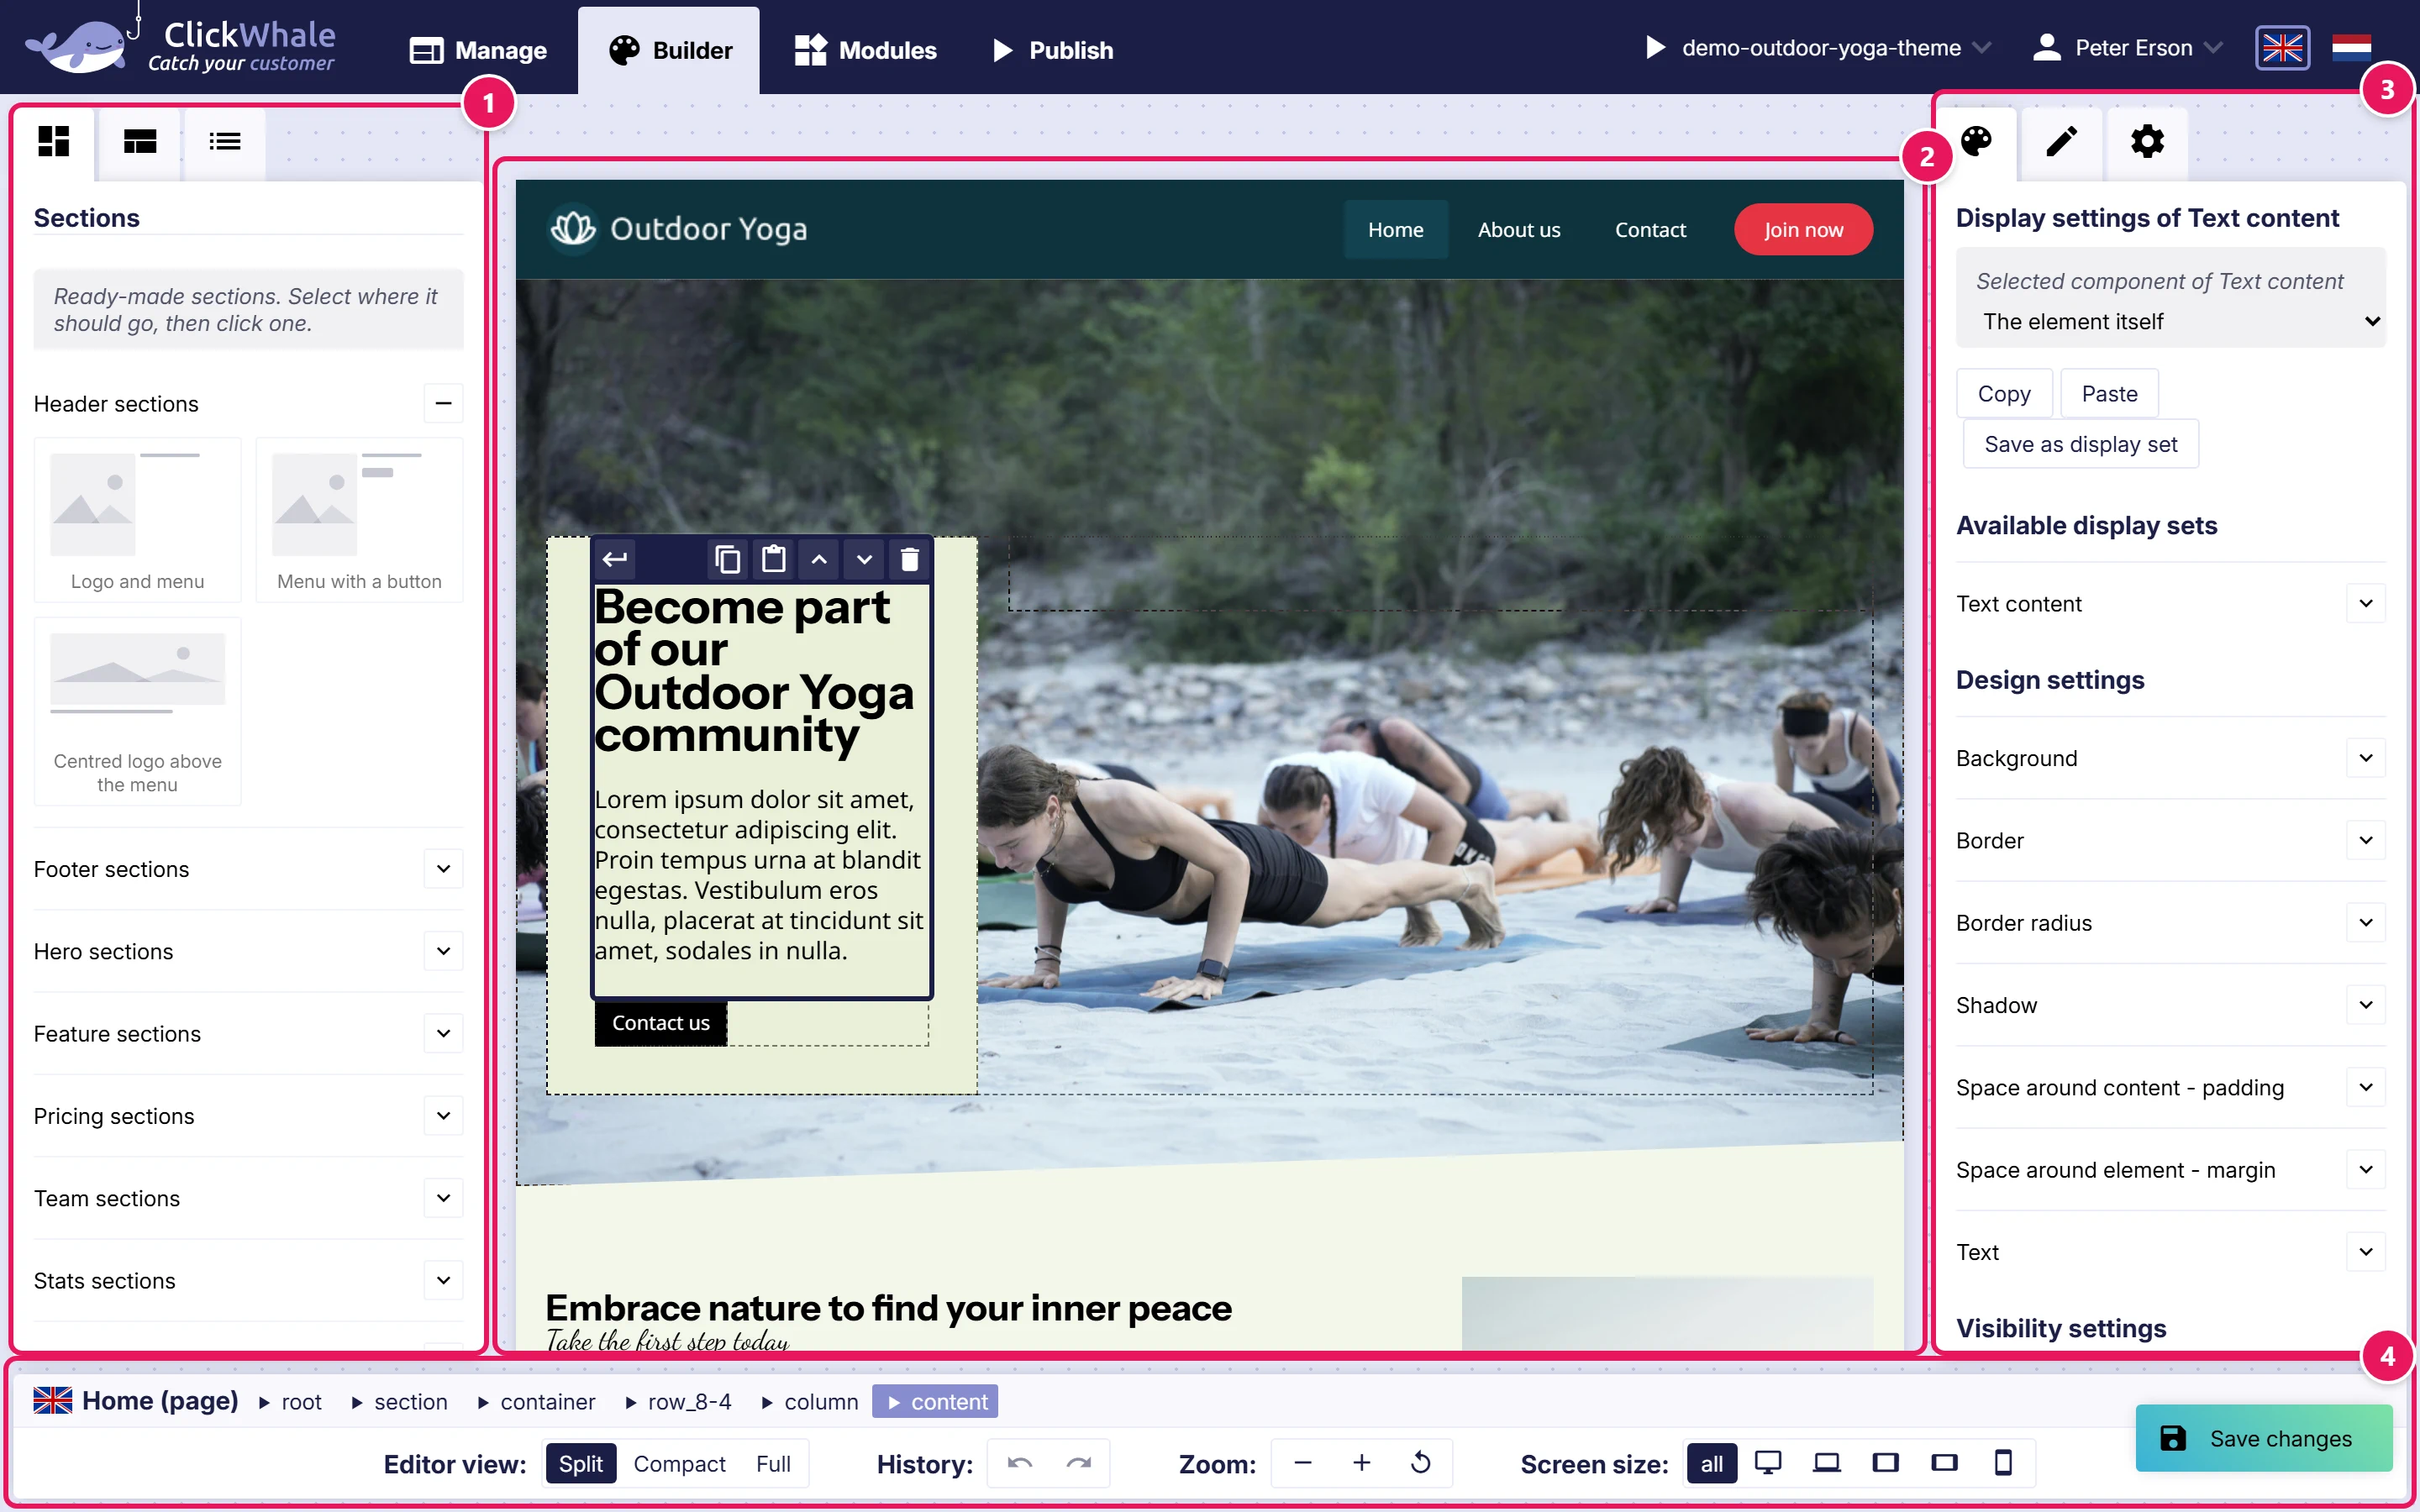Viewport: 2420px width, 1512px height.
Task: Expand Footer sections
Action: pos(444,868)
